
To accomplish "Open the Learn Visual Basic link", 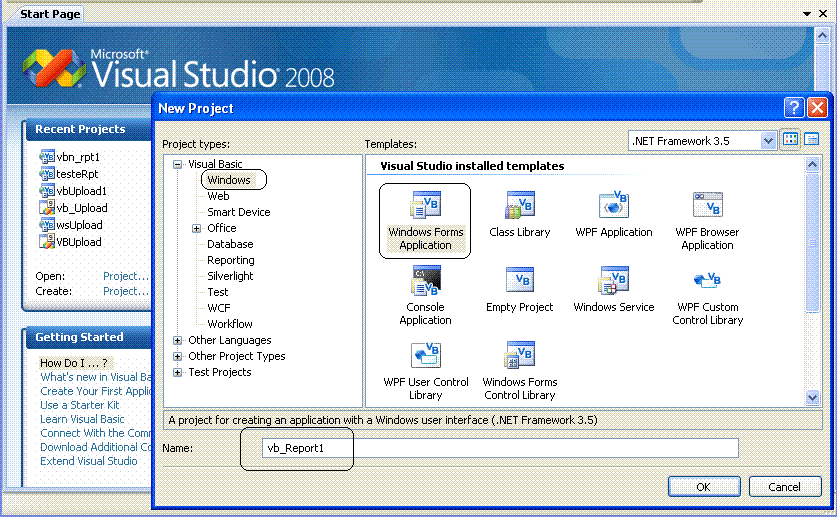I will [82, 419].
